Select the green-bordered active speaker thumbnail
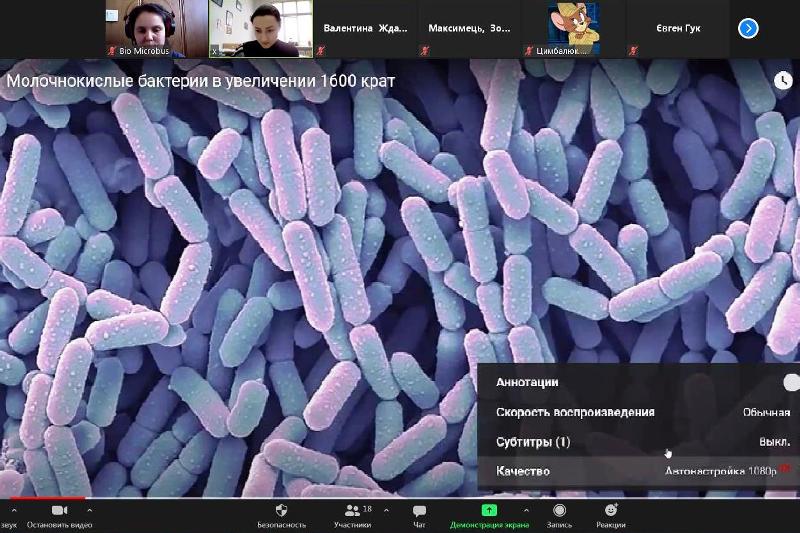 [261, 29]
